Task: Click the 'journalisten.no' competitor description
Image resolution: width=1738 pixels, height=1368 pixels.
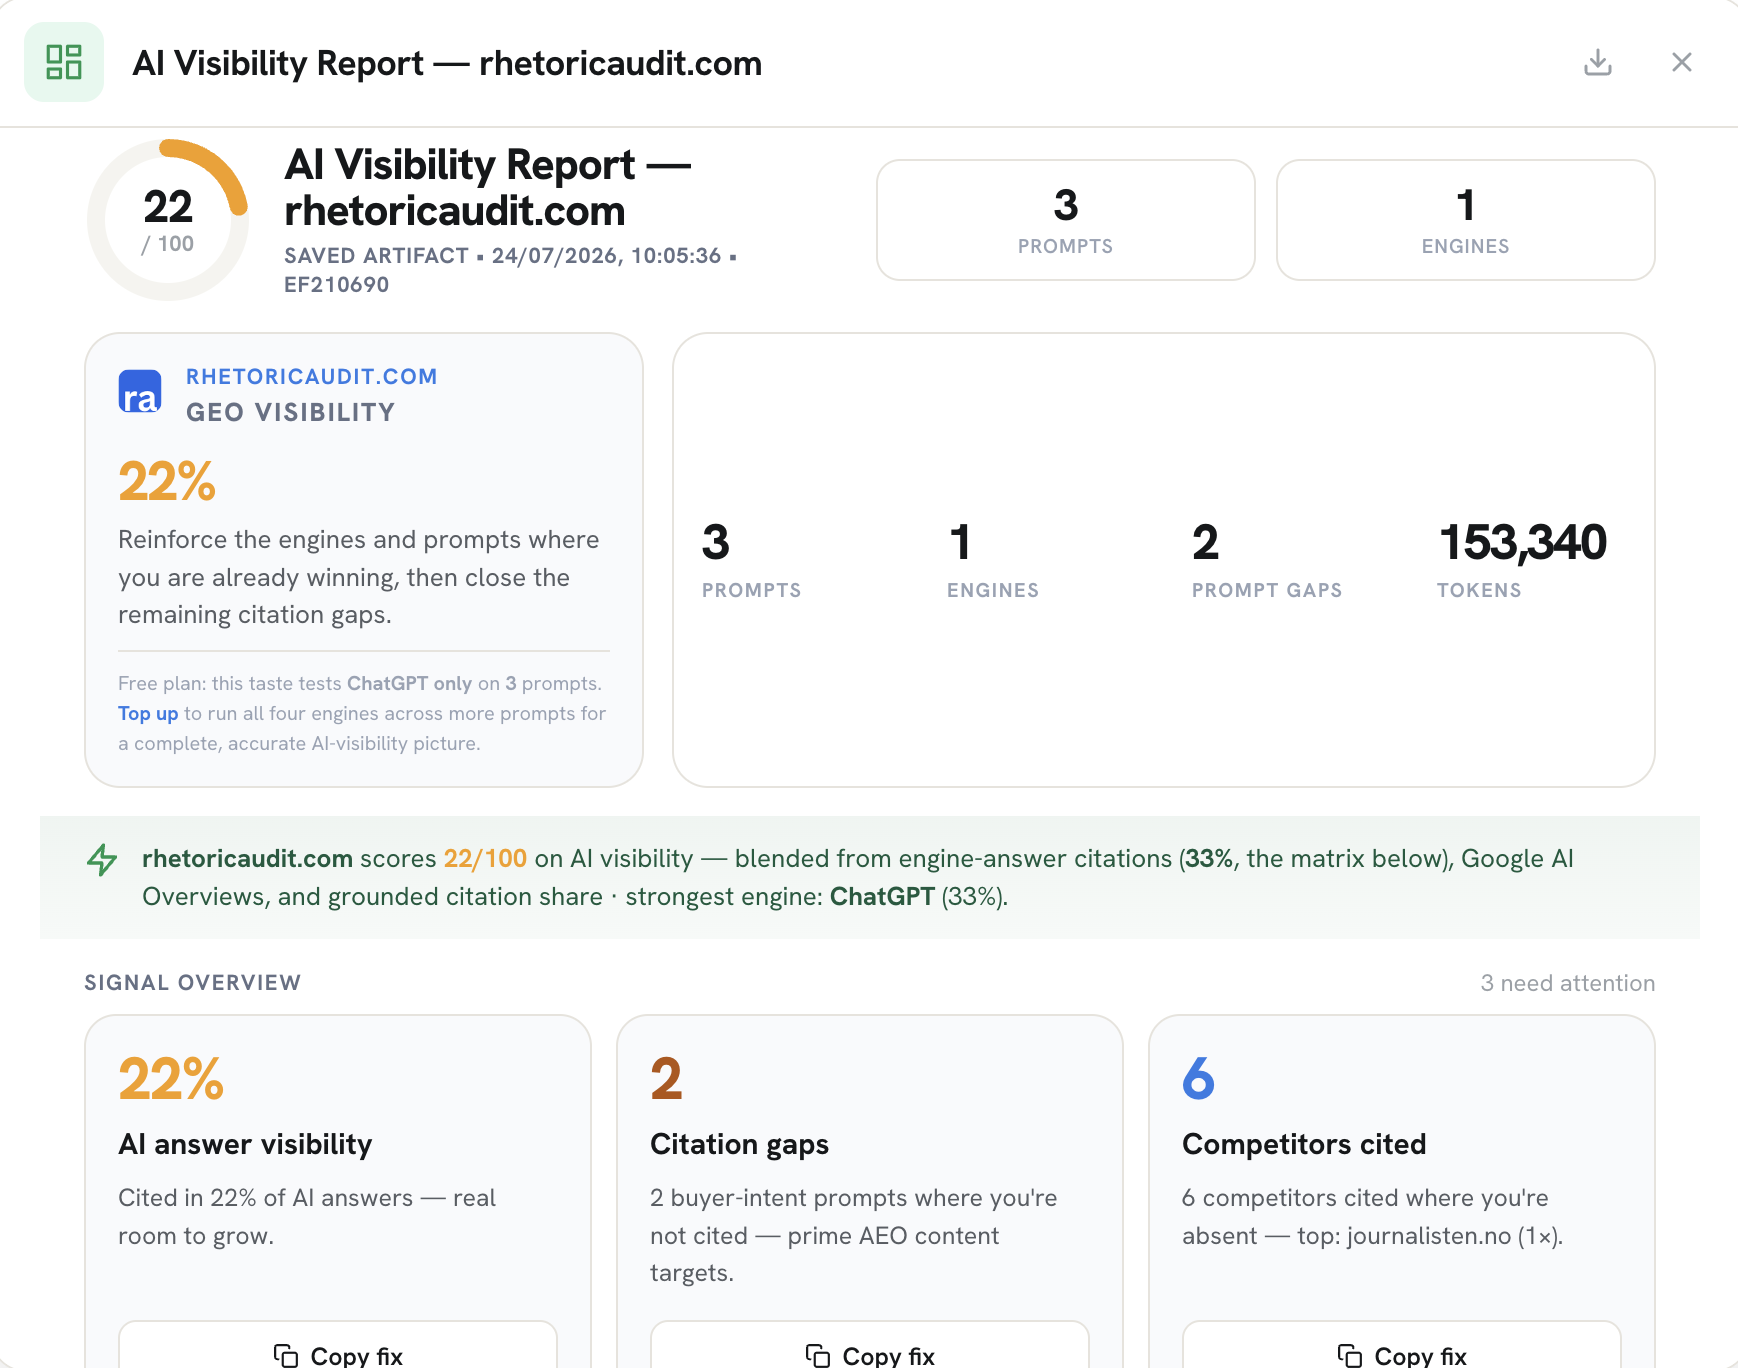Action: [1372, 1217]
